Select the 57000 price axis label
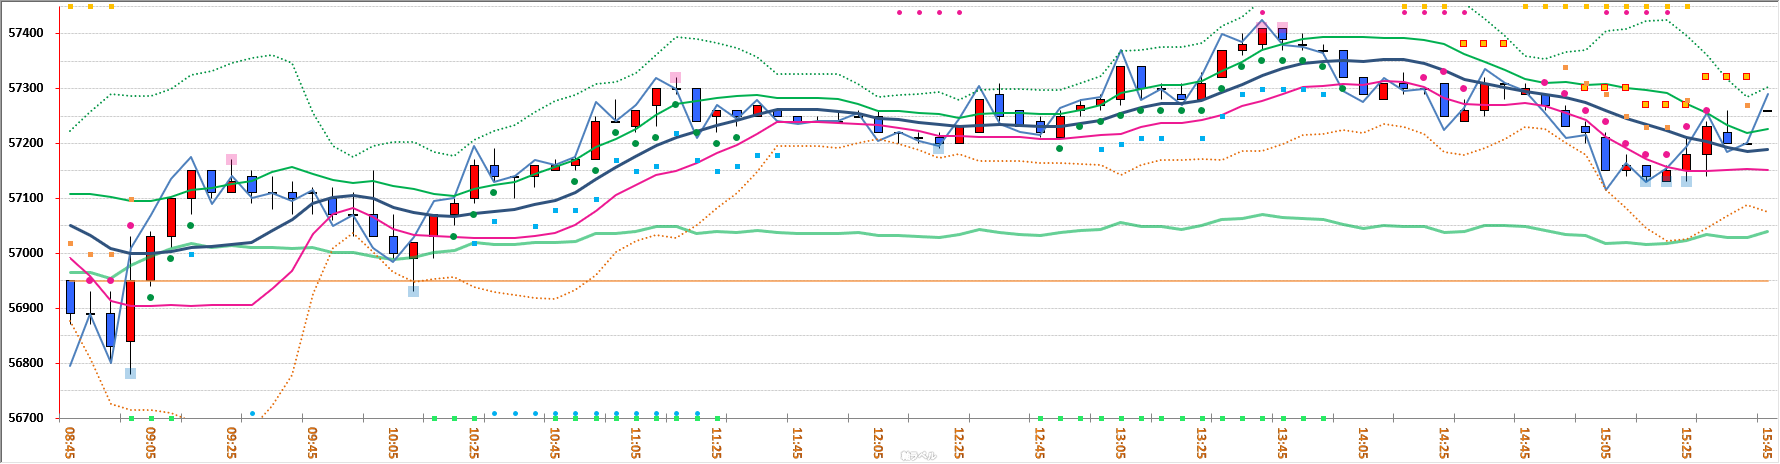Viewport: 1780px width, 464px height. tap(26, 253)
